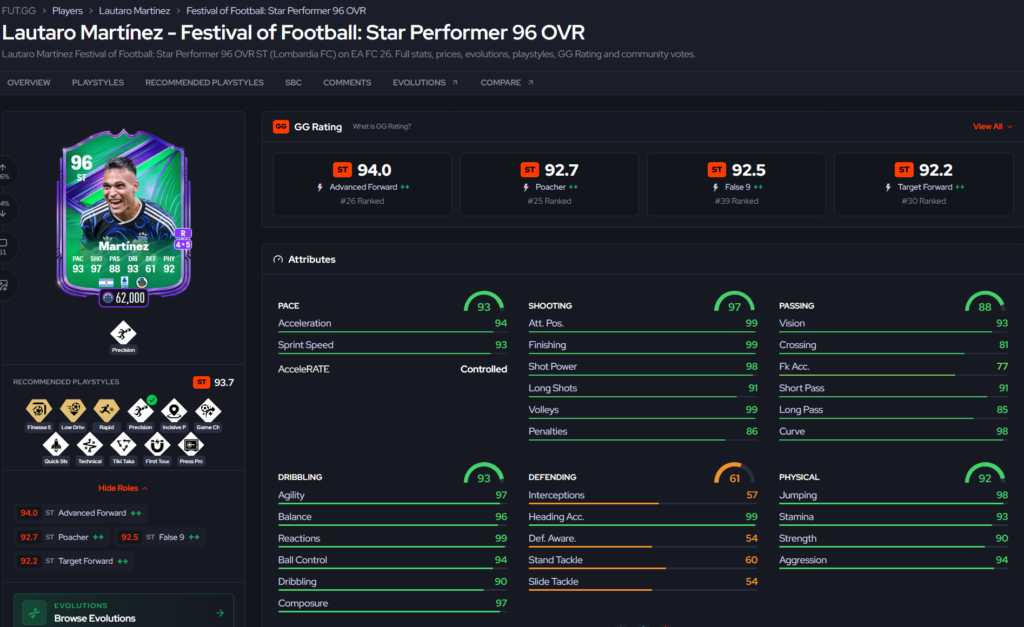Image resolution: width=1024 pixels, height=627 pixels.
Task: Select the Low Driven playstyle icon
Action: pos(72,410)
